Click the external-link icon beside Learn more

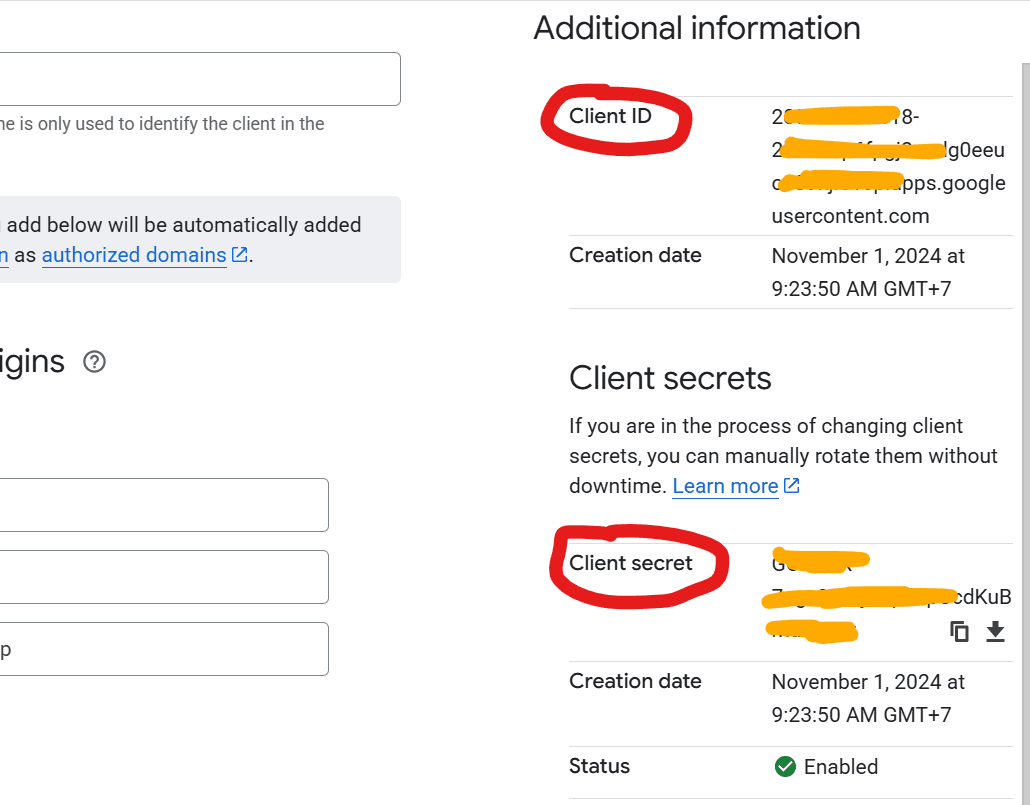(790, 486)
